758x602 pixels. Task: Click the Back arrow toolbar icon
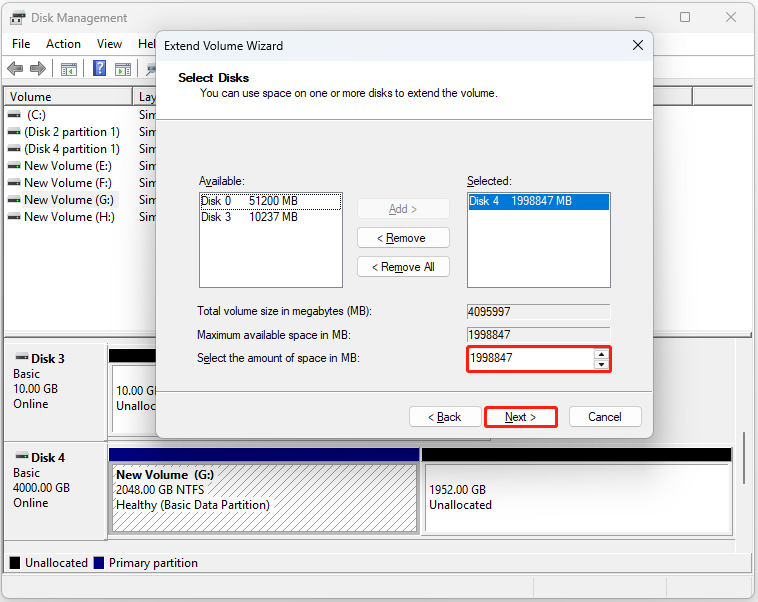[x=15, y=69]
